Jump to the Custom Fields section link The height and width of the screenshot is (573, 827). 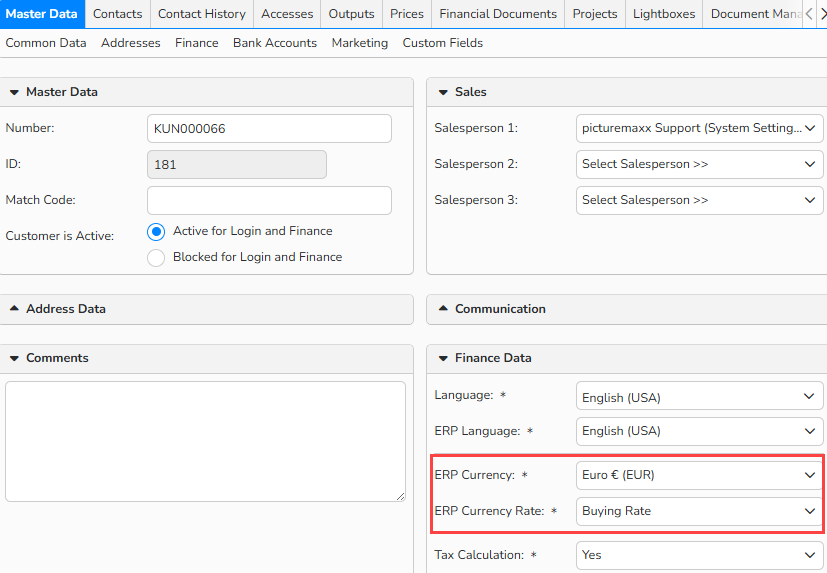pos(443,43)
